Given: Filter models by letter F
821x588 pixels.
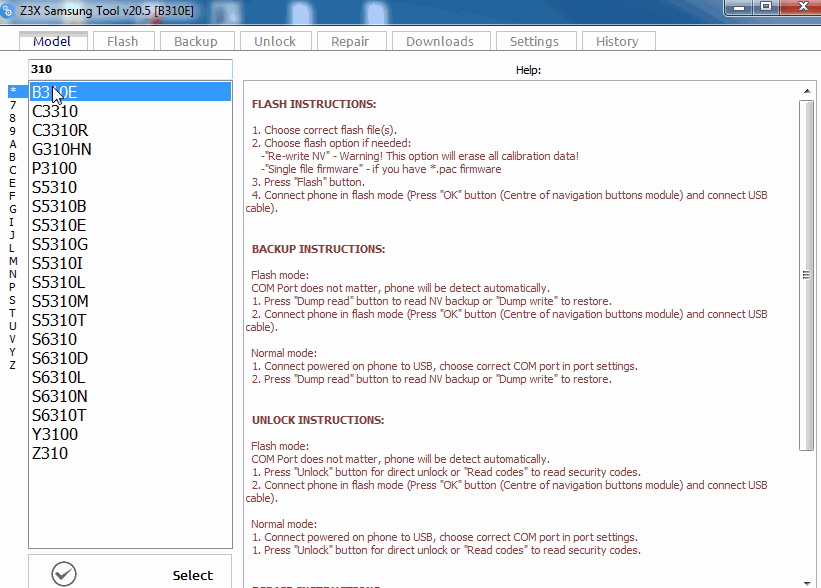Looking at the screenshot, I should coord(13,196).
